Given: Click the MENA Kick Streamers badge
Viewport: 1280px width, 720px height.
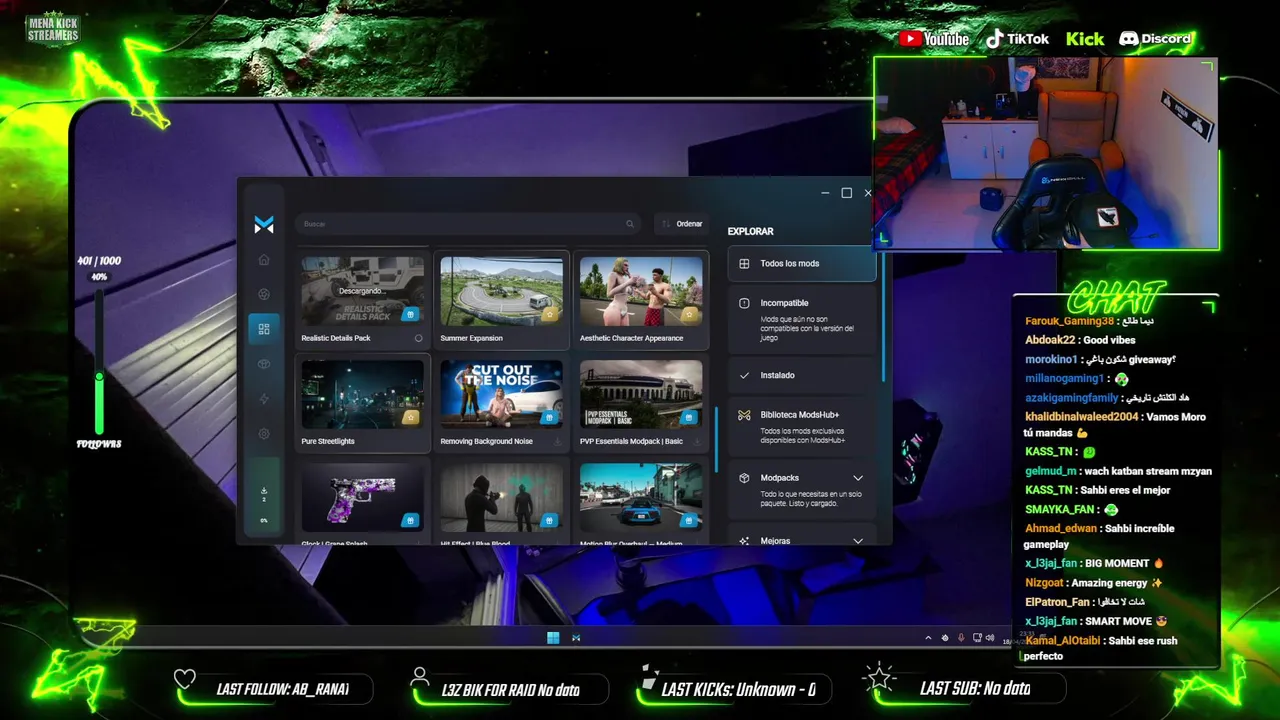Looking at the screenshot, I should tap(52, 29).
